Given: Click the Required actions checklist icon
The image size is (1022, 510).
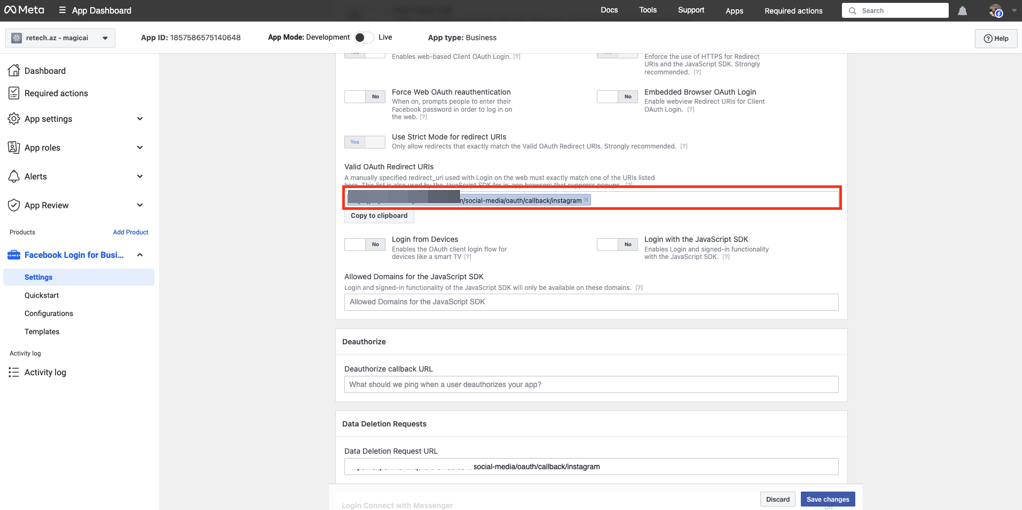Looking at the screenshot, I should (x=14, y=93).
